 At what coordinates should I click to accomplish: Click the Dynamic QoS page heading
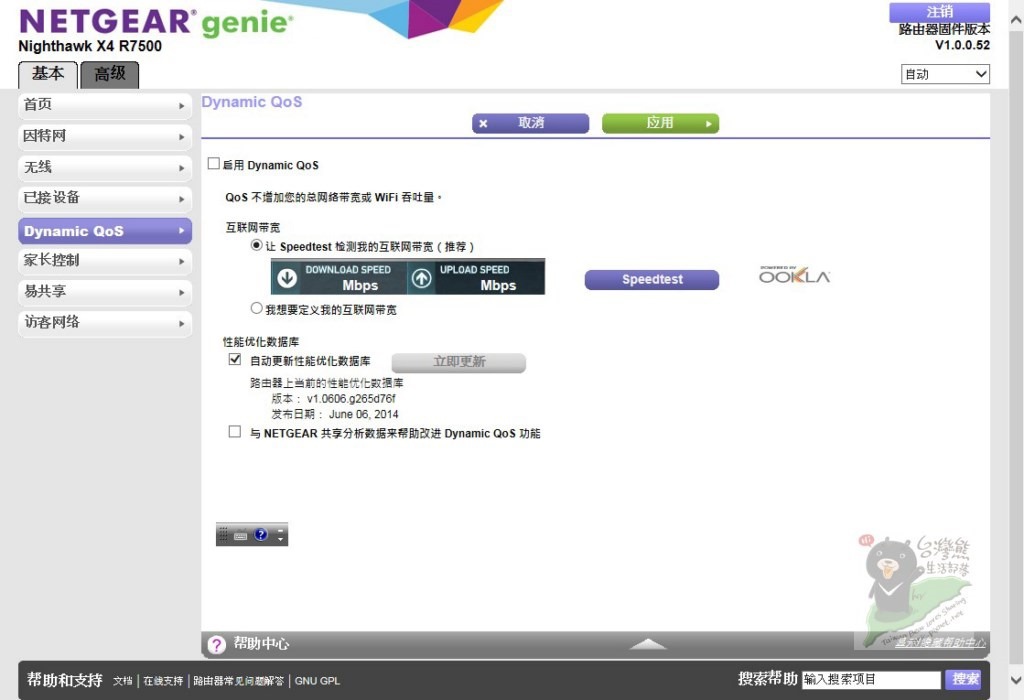point(251,102)
